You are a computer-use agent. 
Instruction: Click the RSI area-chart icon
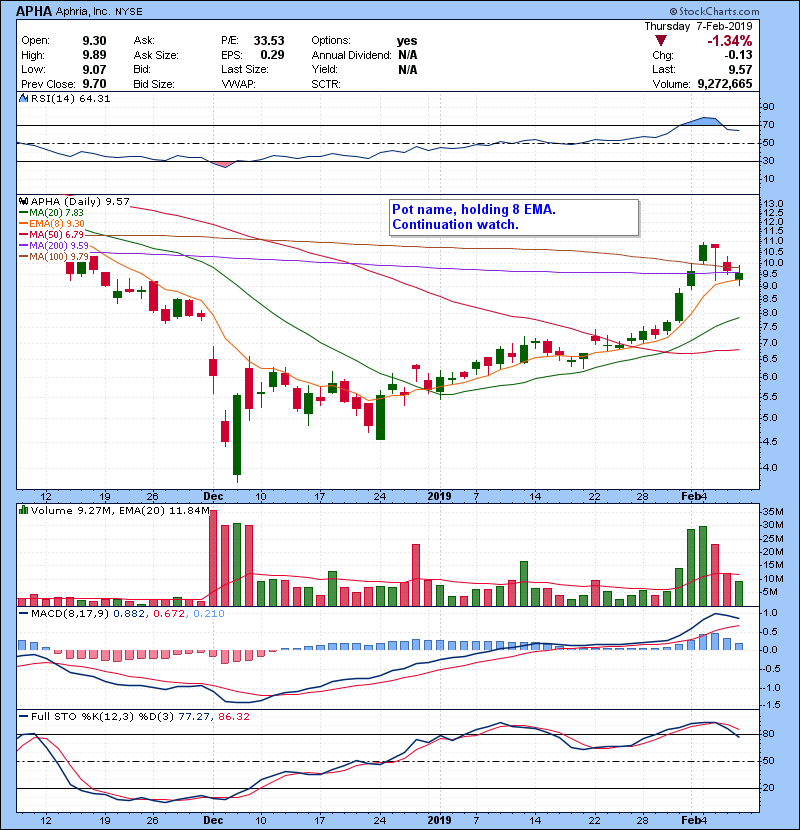[23, 98]
